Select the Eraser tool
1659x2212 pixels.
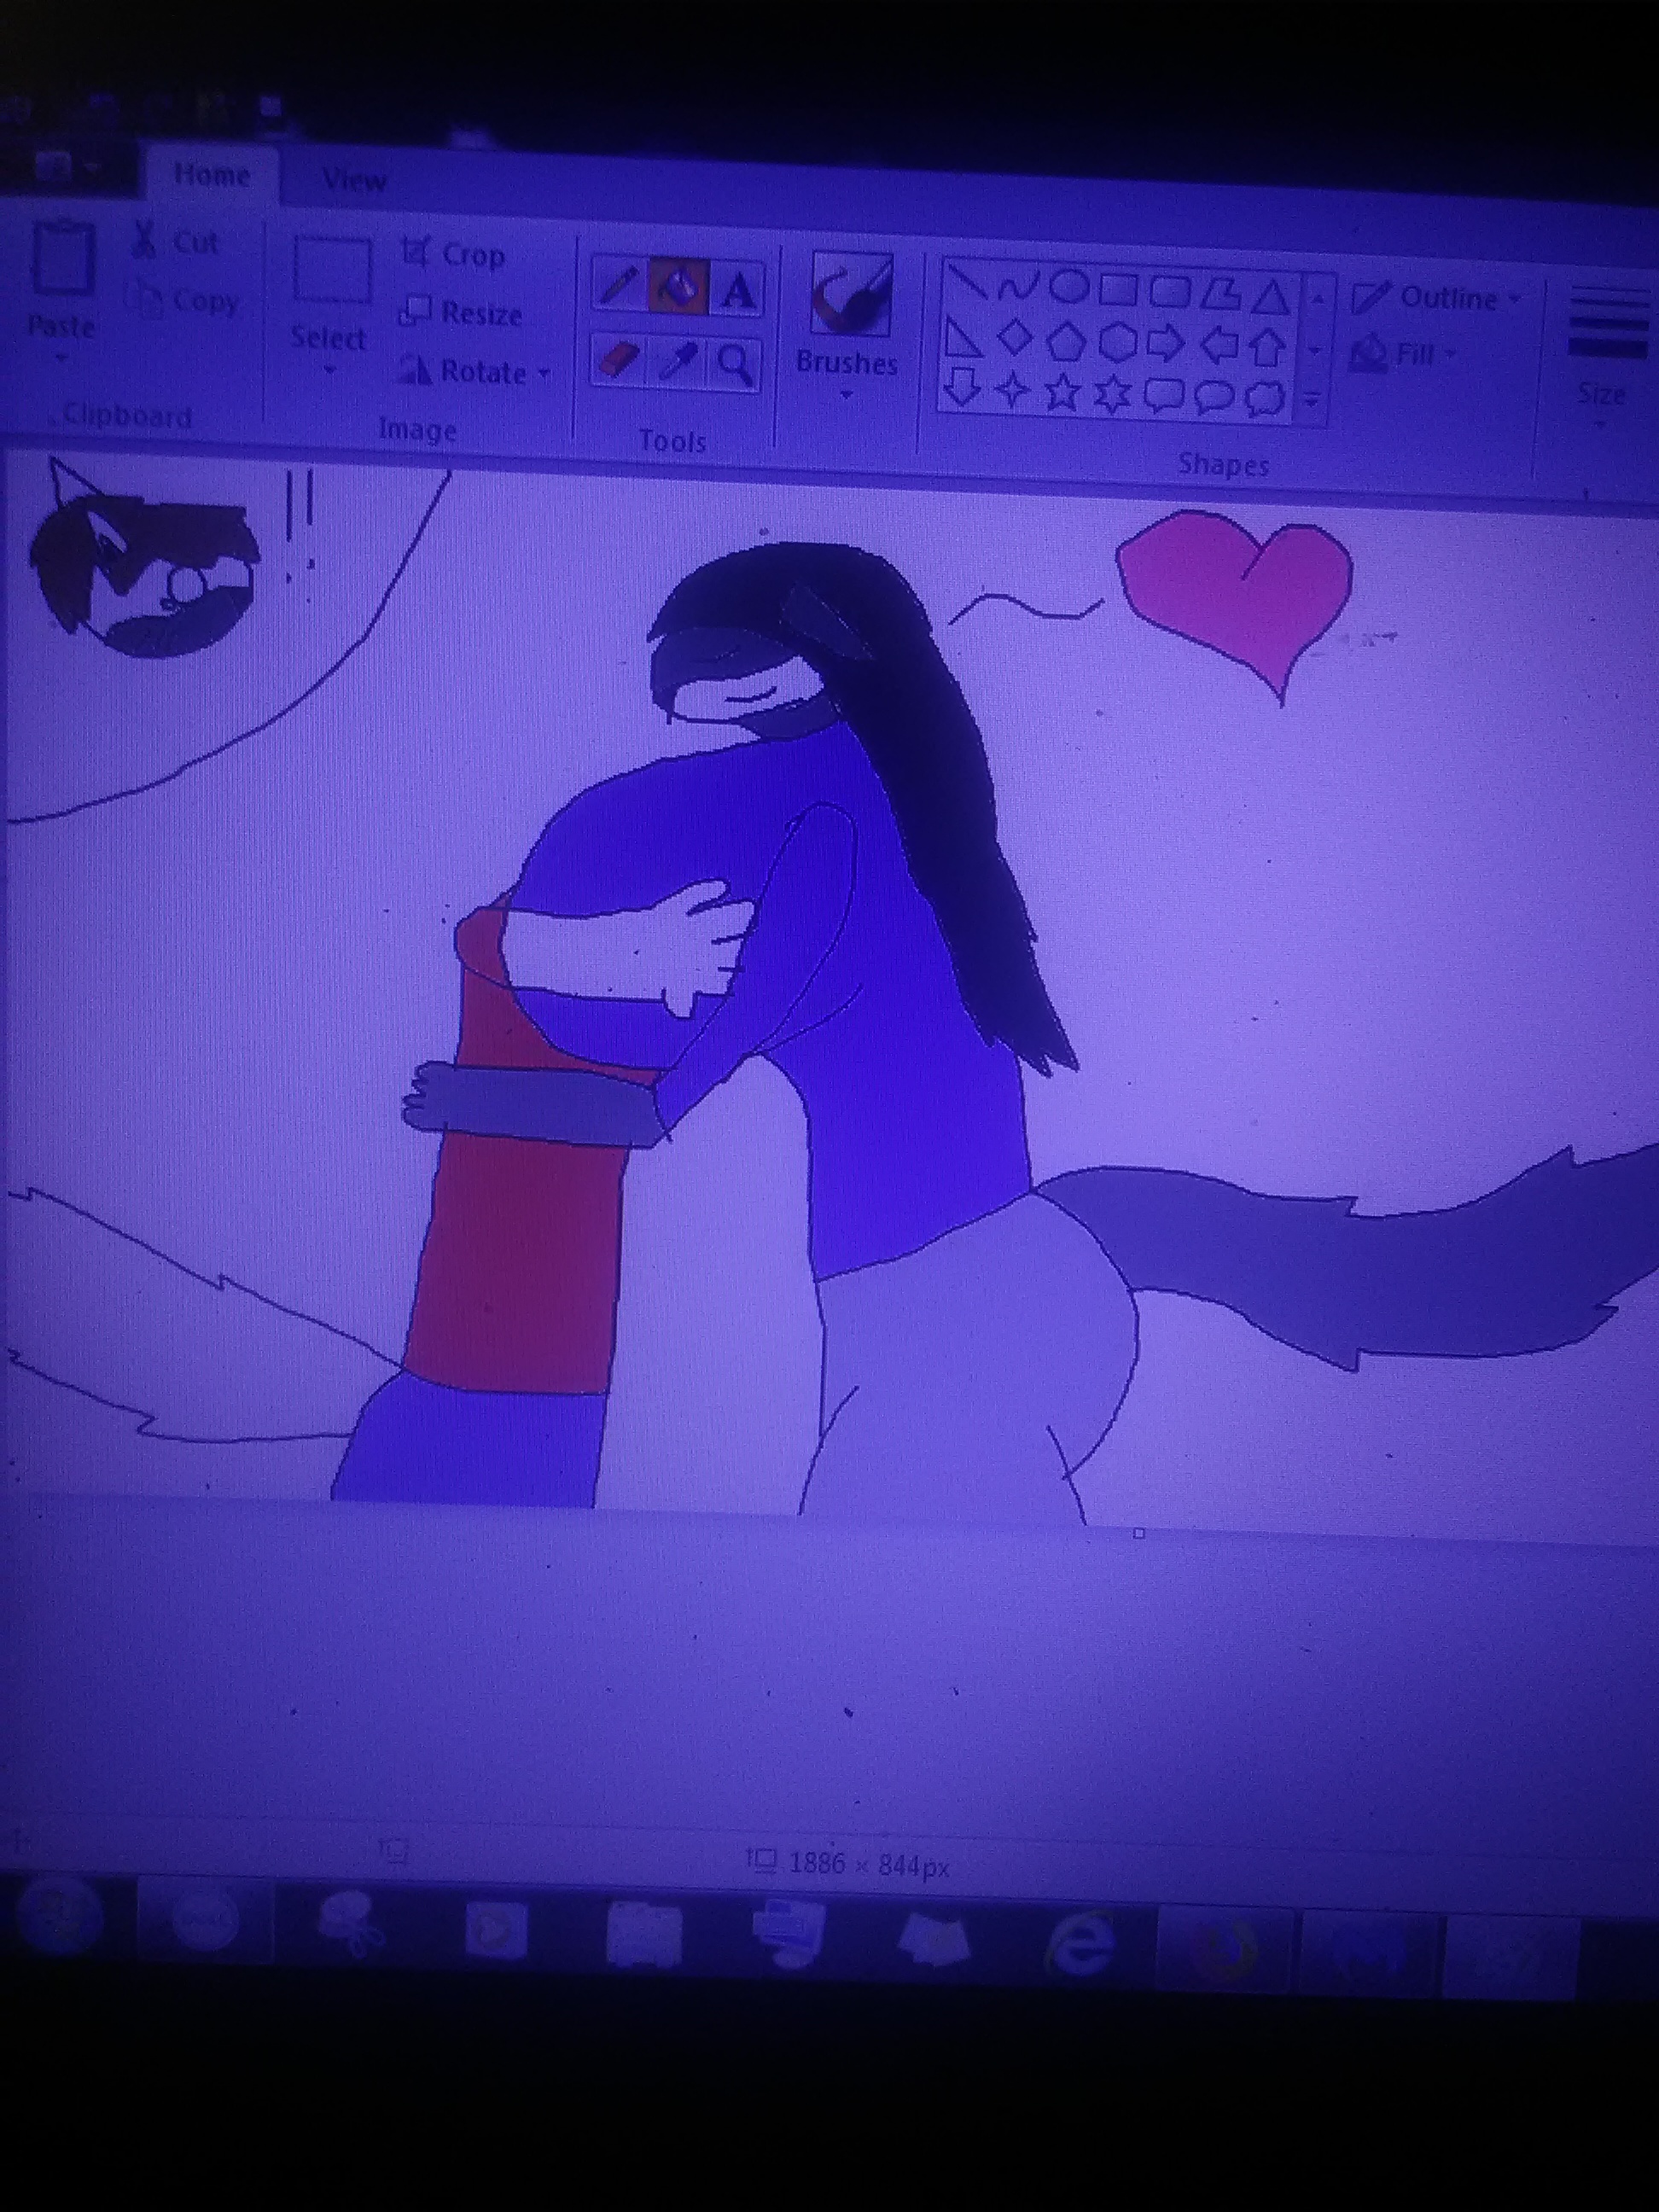618,361
